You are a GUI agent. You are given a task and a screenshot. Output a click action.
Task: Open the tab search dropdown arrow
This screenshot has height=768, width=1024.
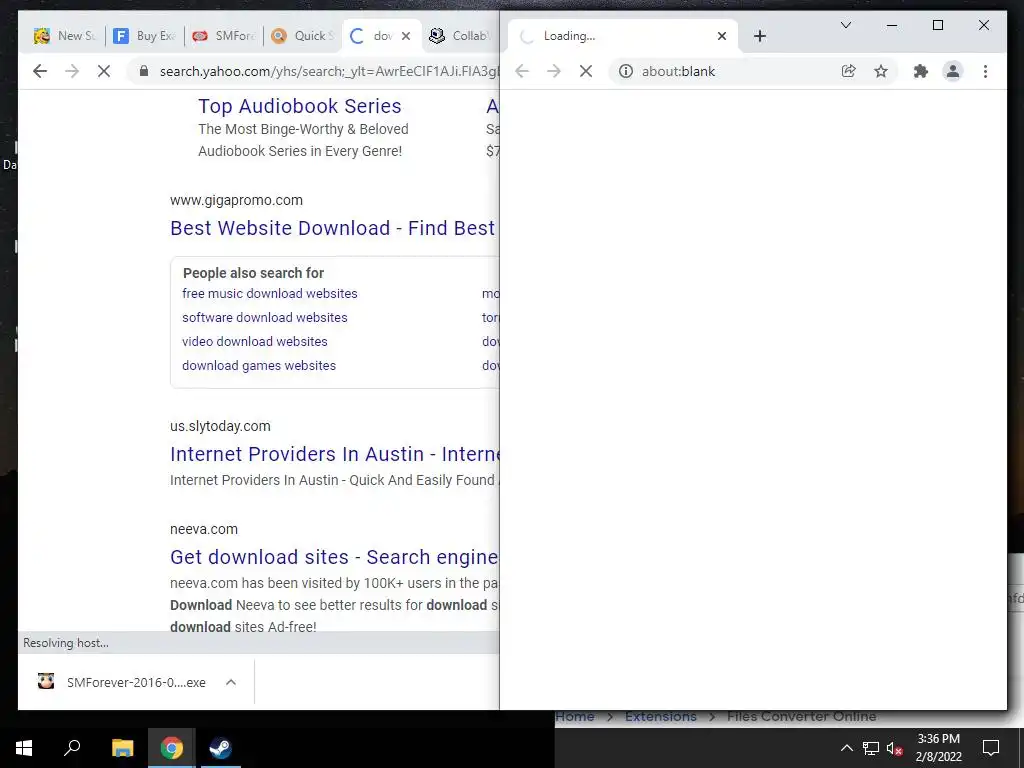[x=846, y=25]
